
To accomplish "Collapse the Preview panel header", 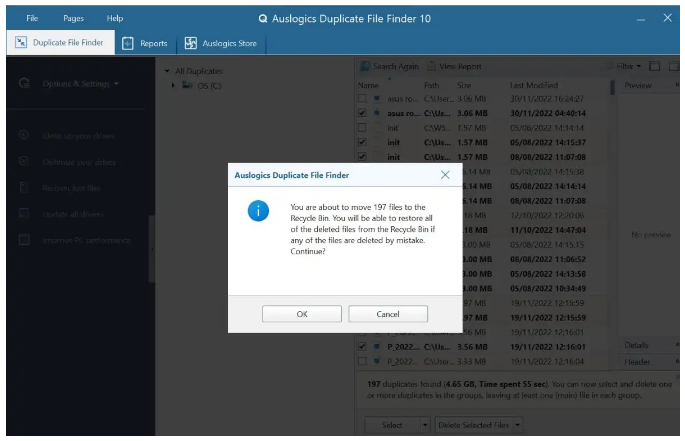I will click(x=676, y=85).
